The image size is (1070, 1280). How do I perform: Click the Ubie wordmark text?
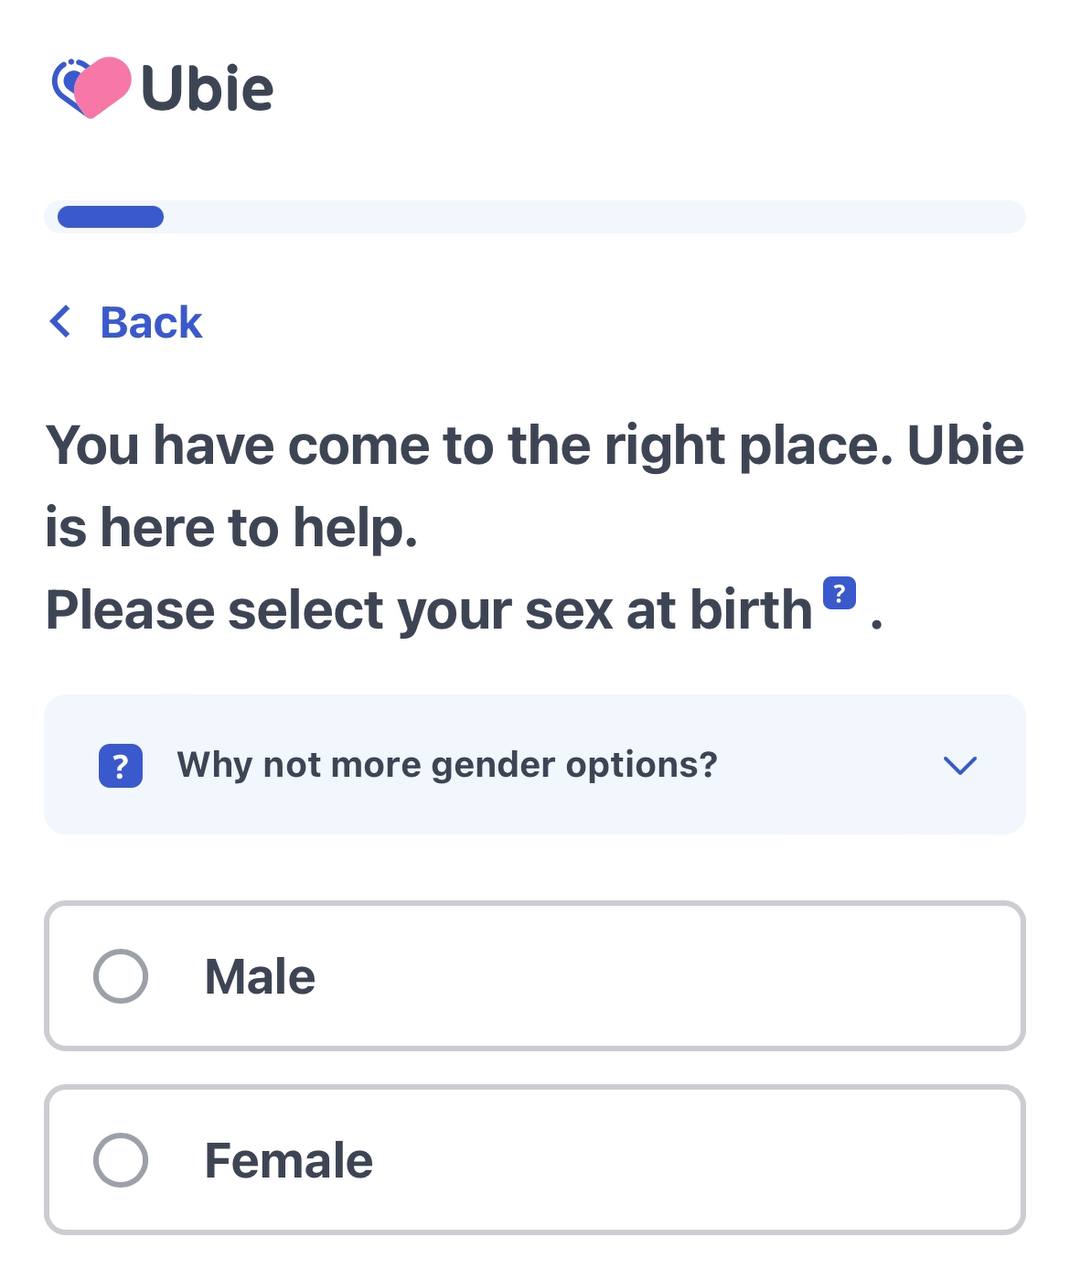(x=207, y=89)
